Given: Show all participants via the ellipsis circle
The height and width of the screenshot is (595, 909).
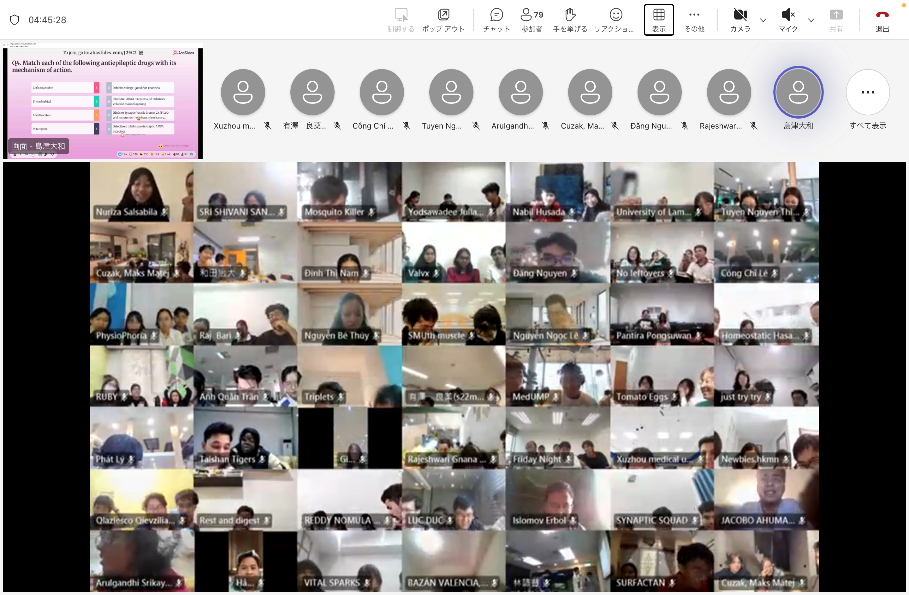Looking at the screenshot, I should point(867,93).
